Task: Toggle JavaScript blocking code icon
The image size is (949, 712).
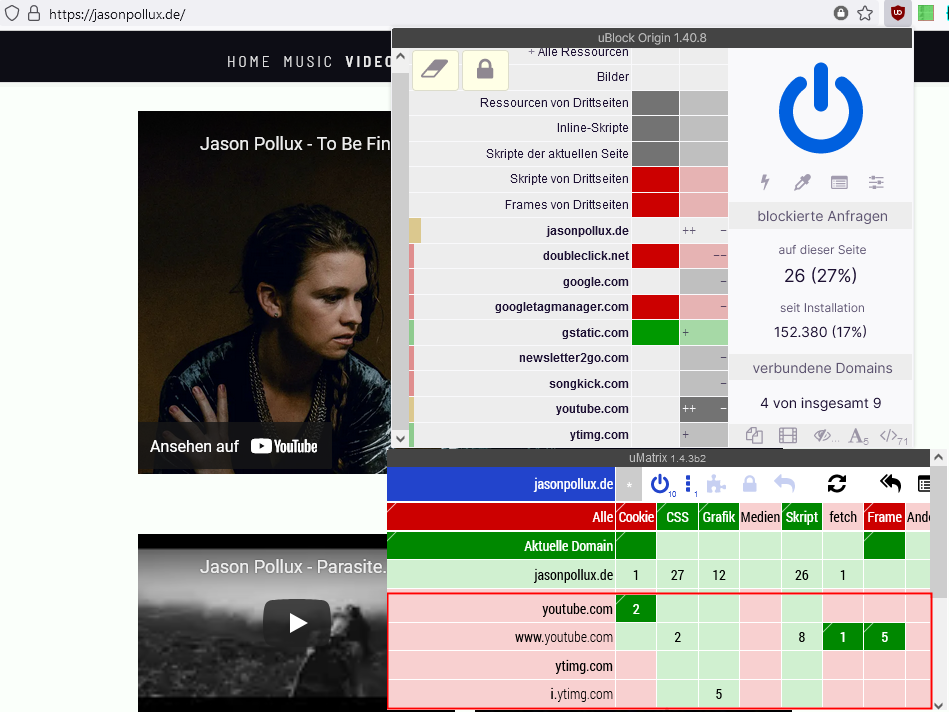Action: [893, 435]
